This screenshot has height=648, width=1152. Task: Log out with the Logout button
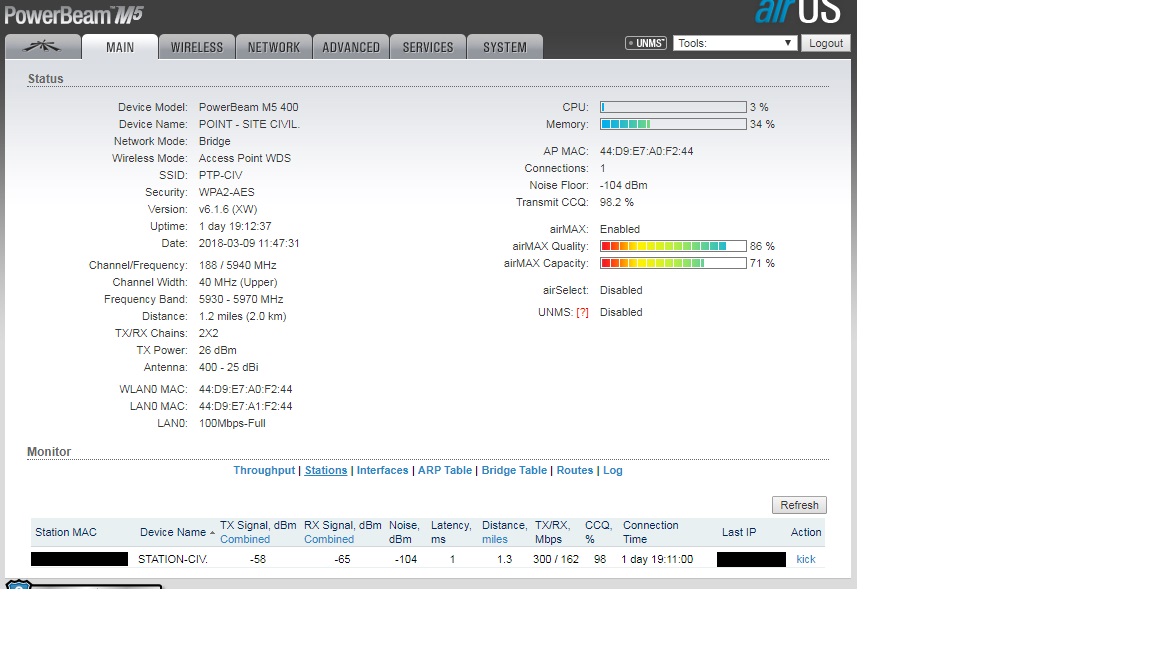click(x=826, y=43)
